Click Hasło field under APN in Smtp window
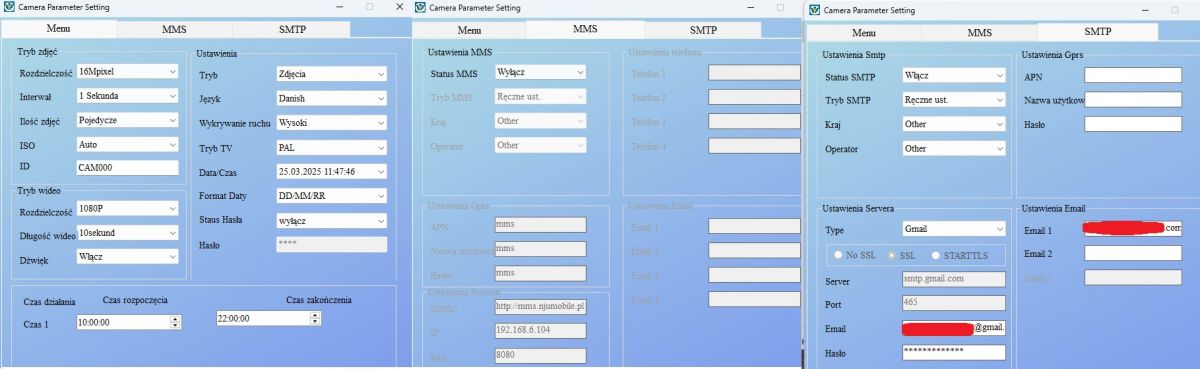1200x369 pixels. click(1132, 124)
